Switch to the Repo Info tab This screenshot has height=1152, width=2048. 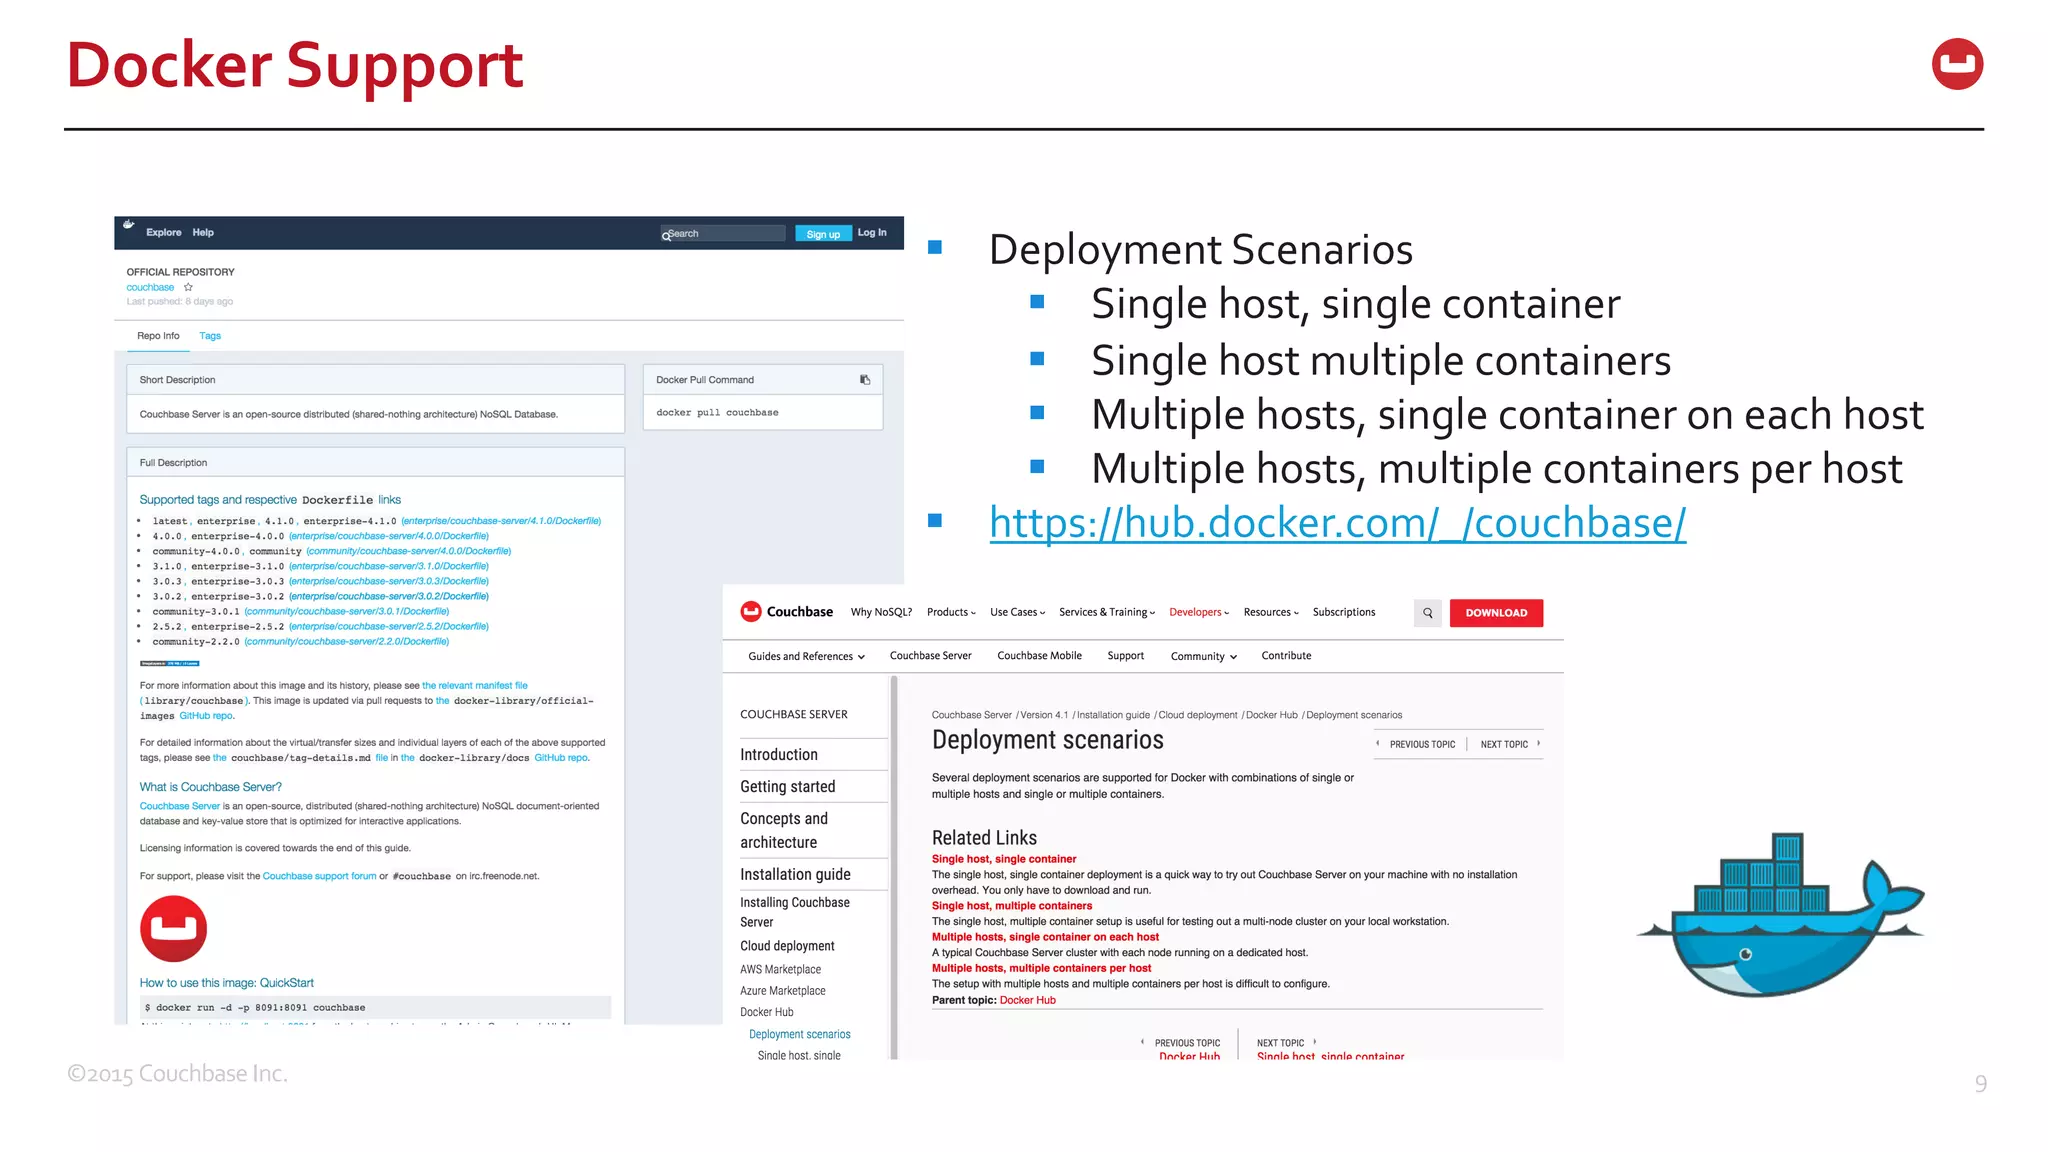[x=158, y=336]
